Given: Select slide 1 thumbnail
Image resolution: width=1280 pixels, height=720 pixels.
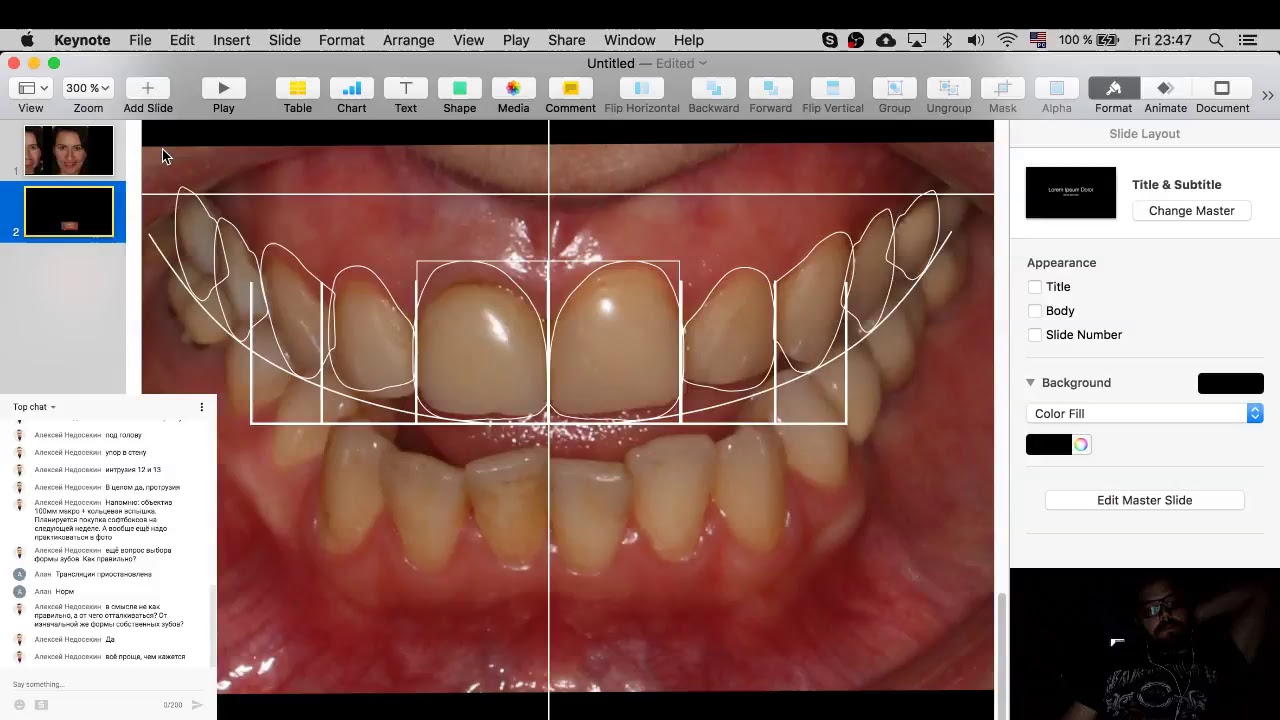Looking at the screenshot, I should tap(69, 150).
